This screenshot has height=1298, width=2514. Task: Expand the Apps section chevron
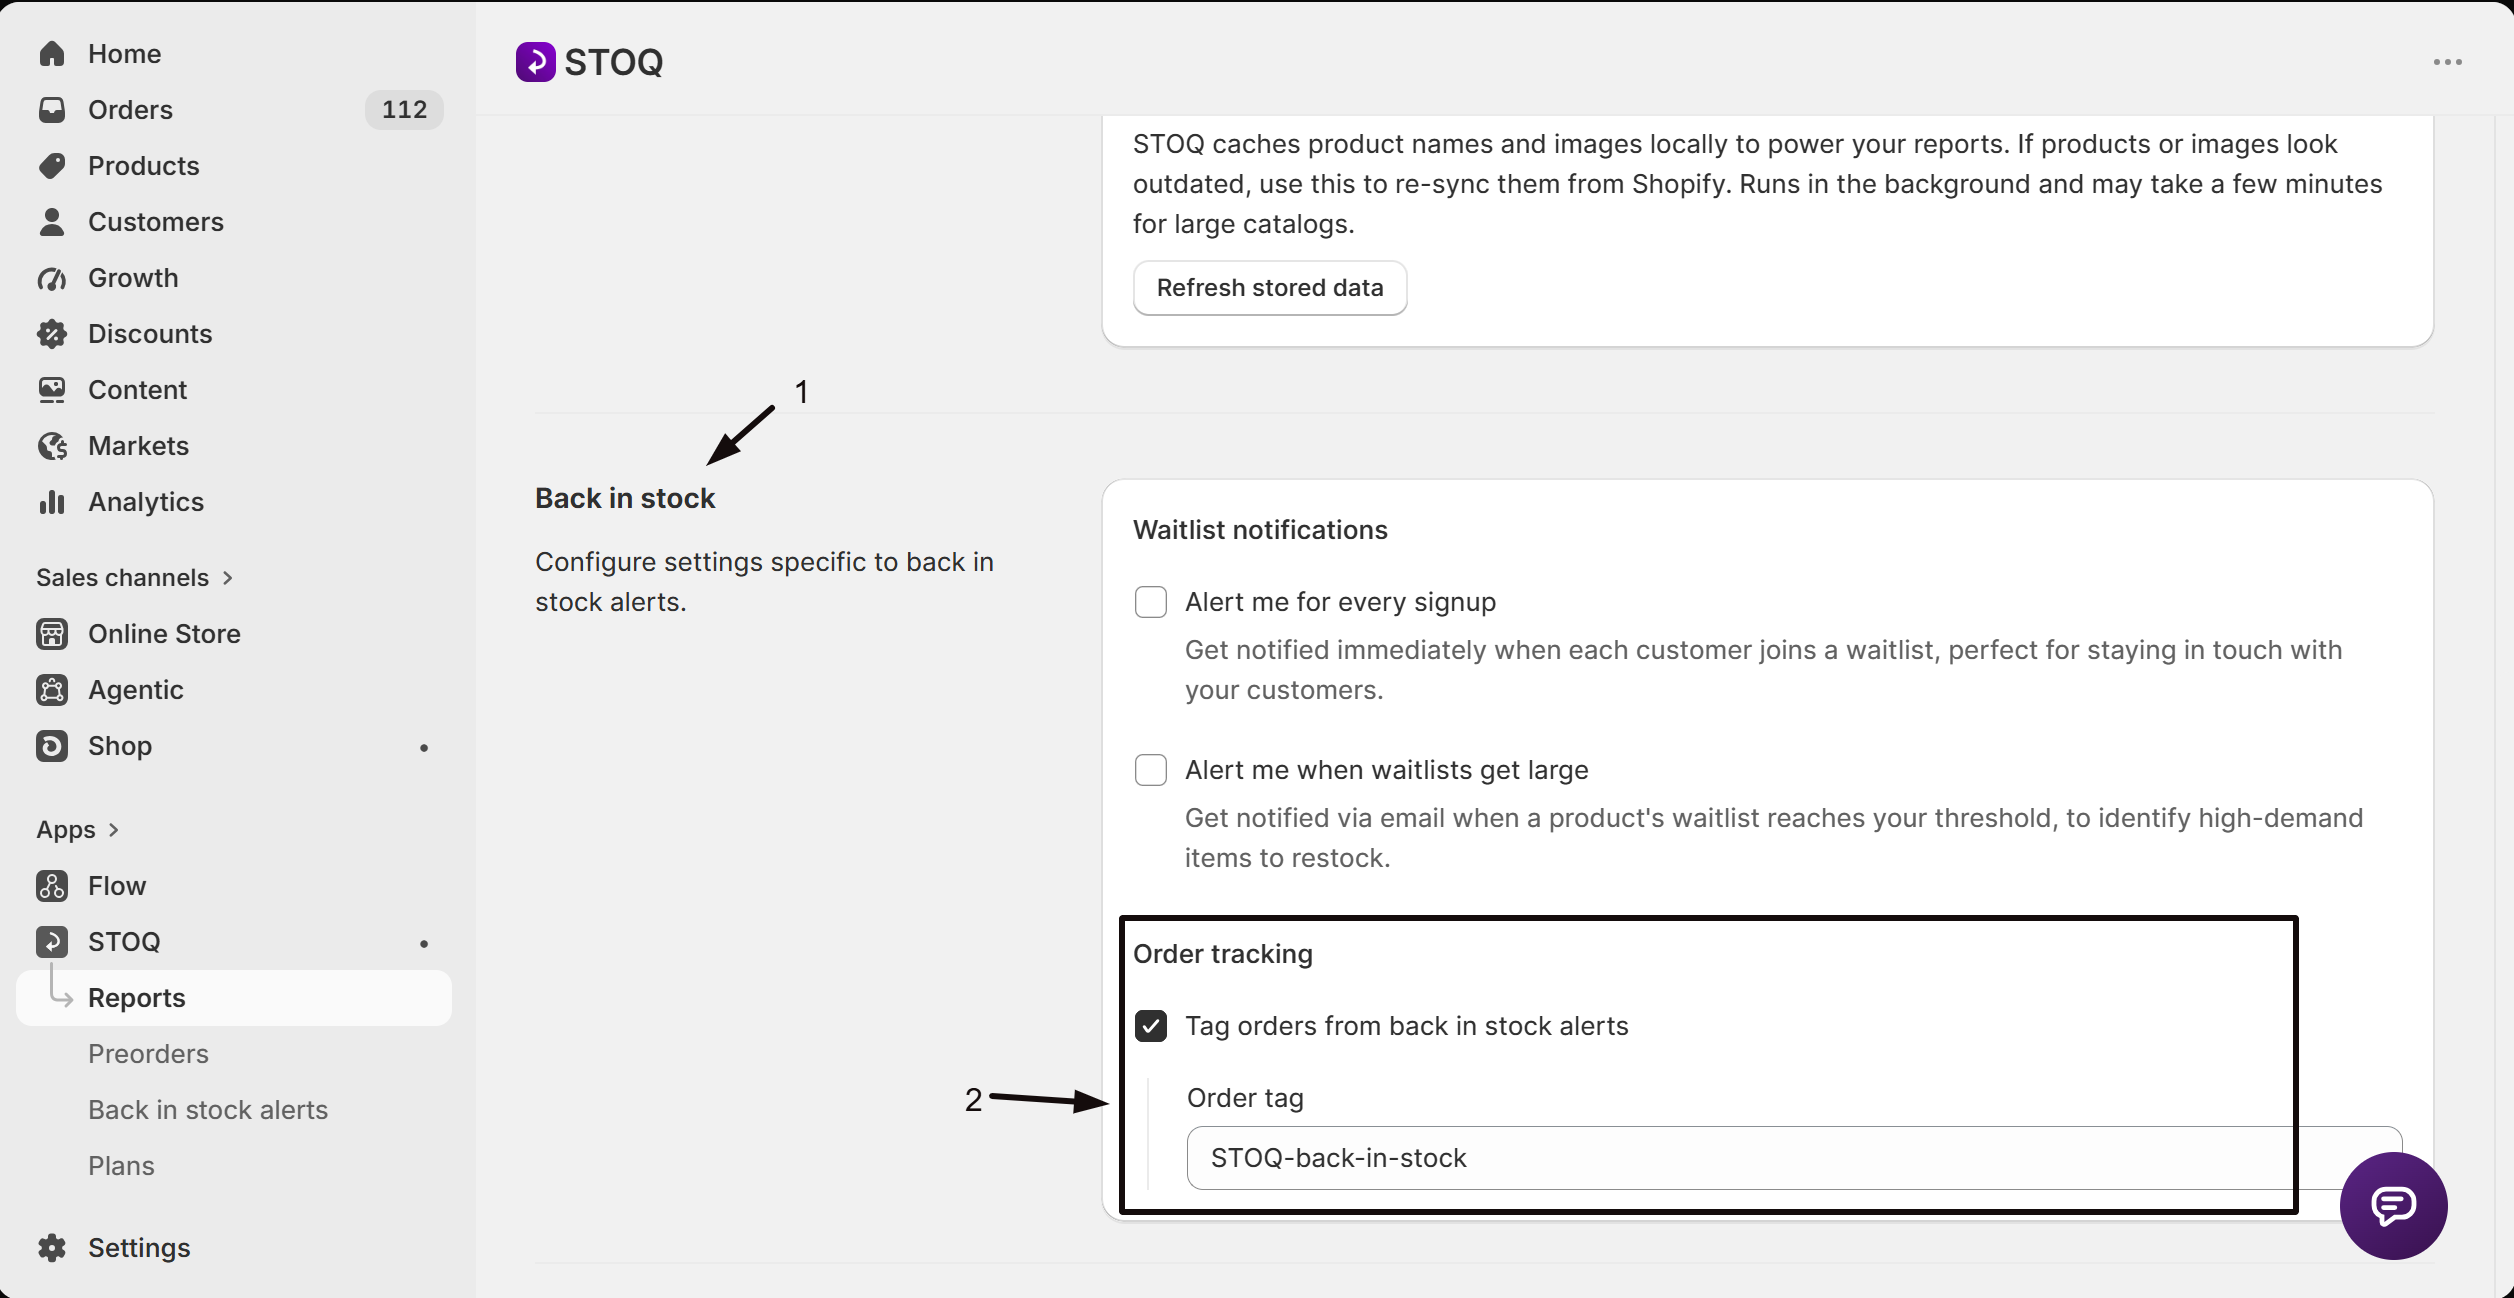(x=114, y=830)
